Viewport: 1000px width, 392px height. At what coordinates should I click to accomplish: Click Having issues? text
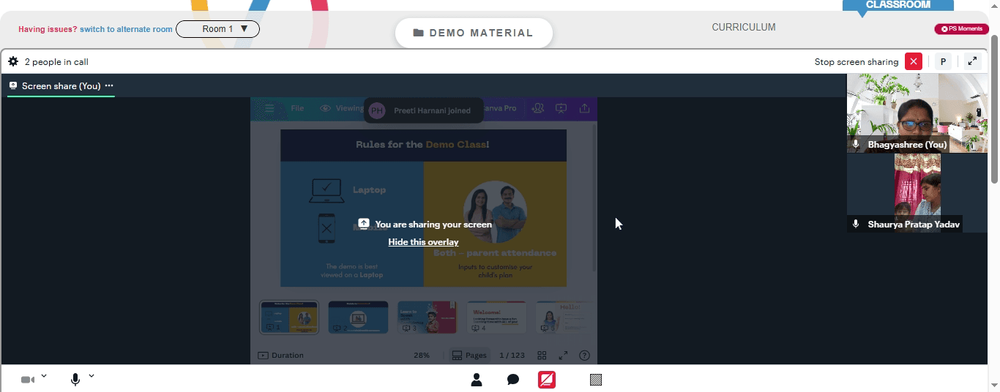(x=48, y=29)
